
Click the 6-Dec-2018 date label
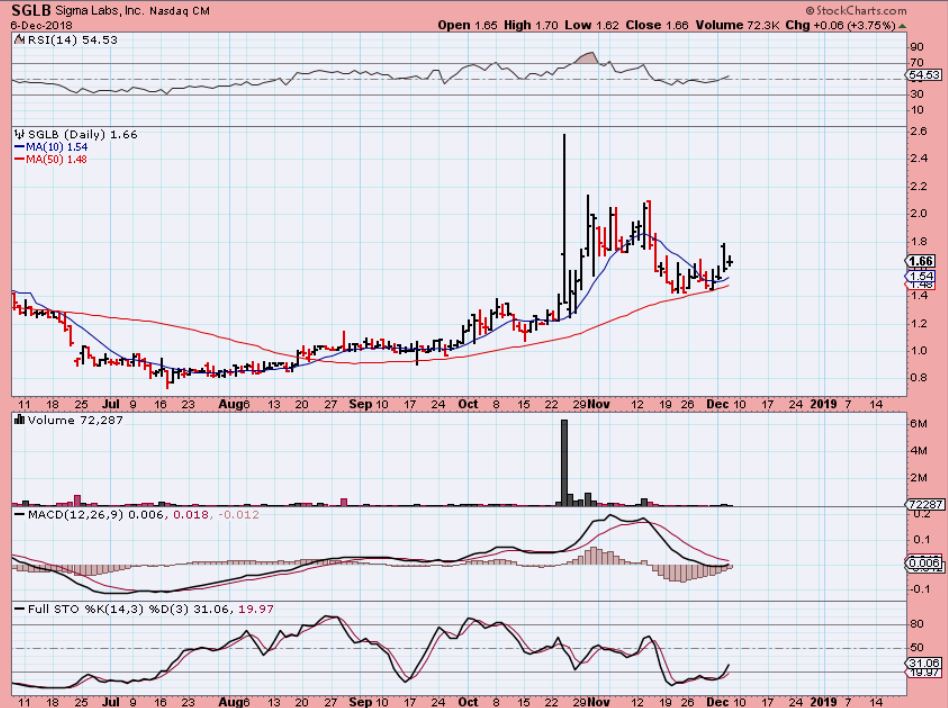pyautogui.click(x=42, y=25)
